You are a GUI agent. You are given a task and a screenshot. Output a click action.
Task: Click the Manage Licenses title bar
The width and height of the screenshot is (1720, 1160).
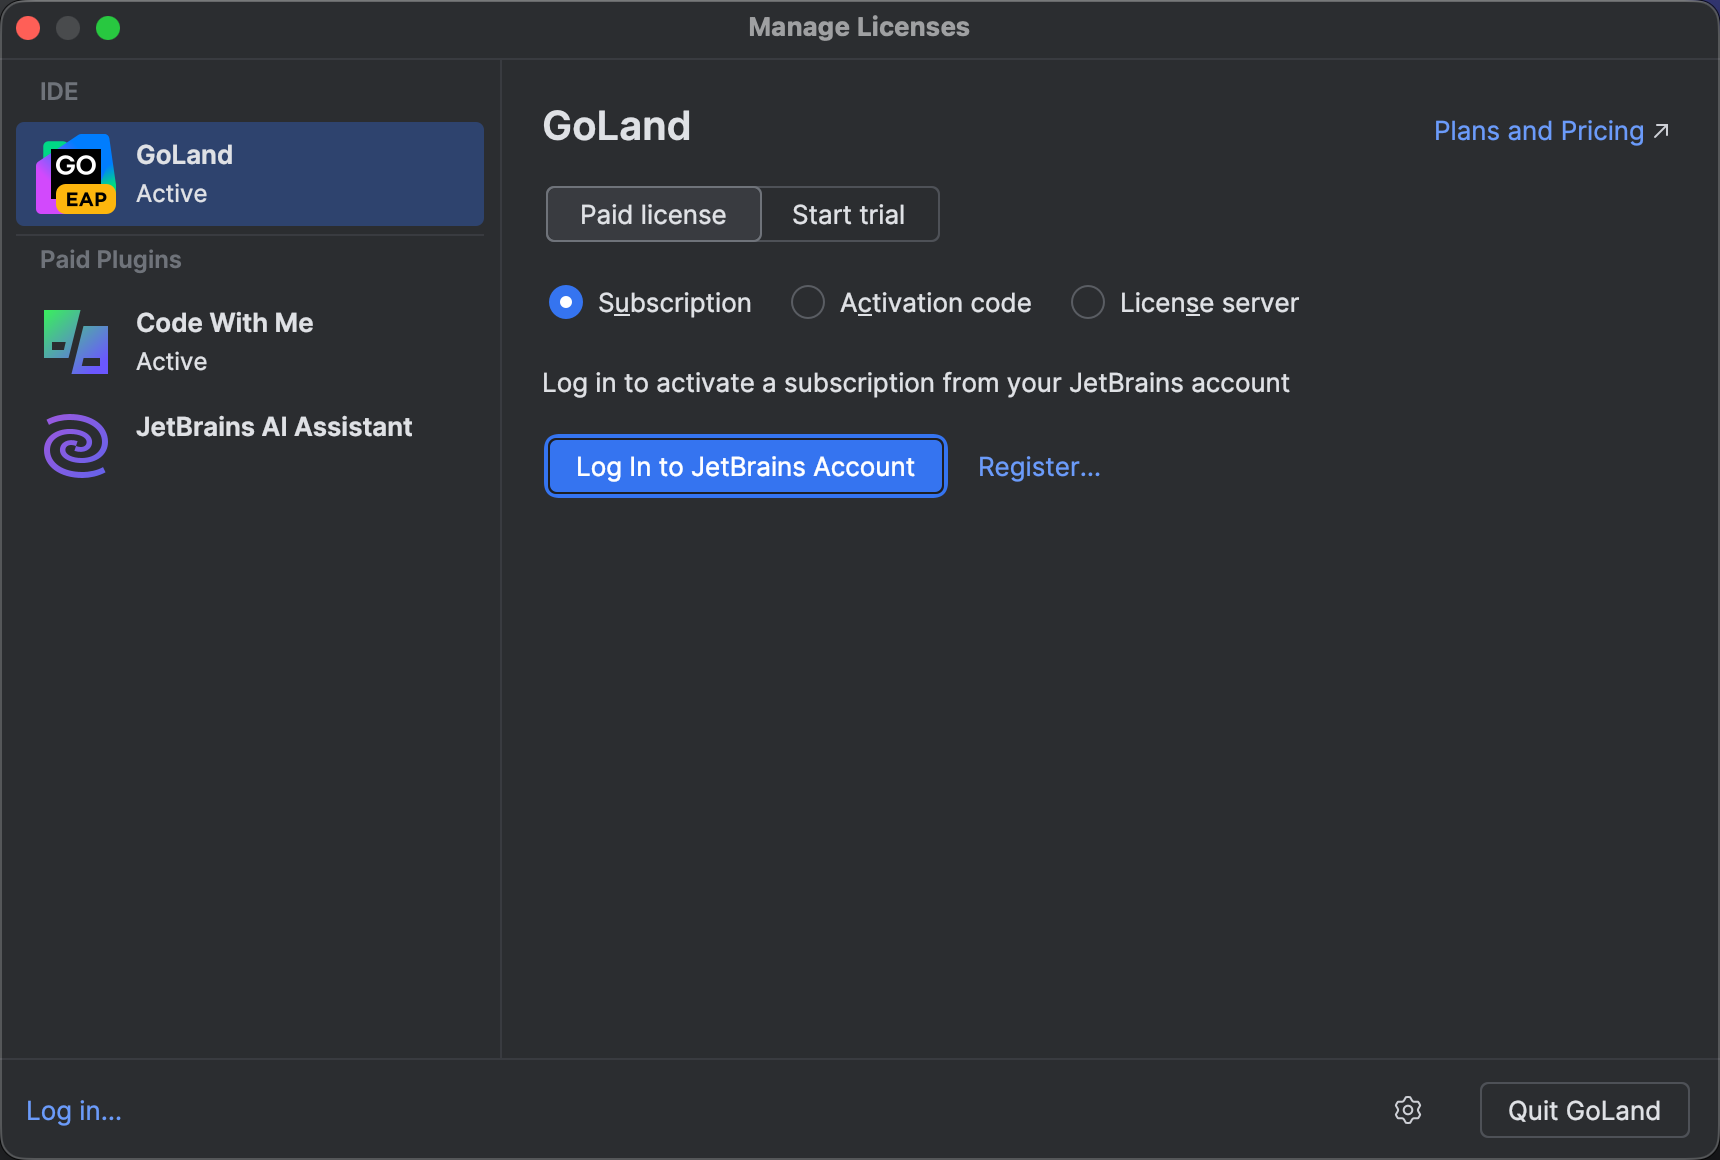(x=858, y=27)
